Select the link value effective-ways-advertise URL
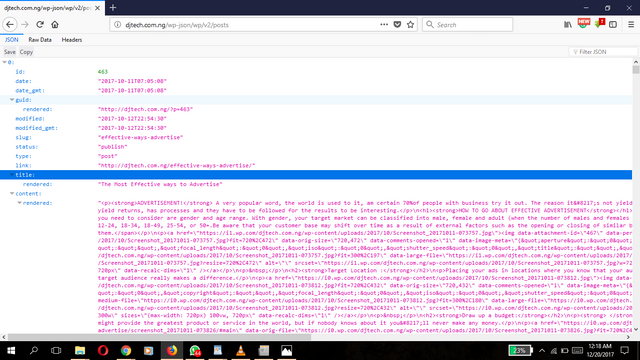 point(177,166)
